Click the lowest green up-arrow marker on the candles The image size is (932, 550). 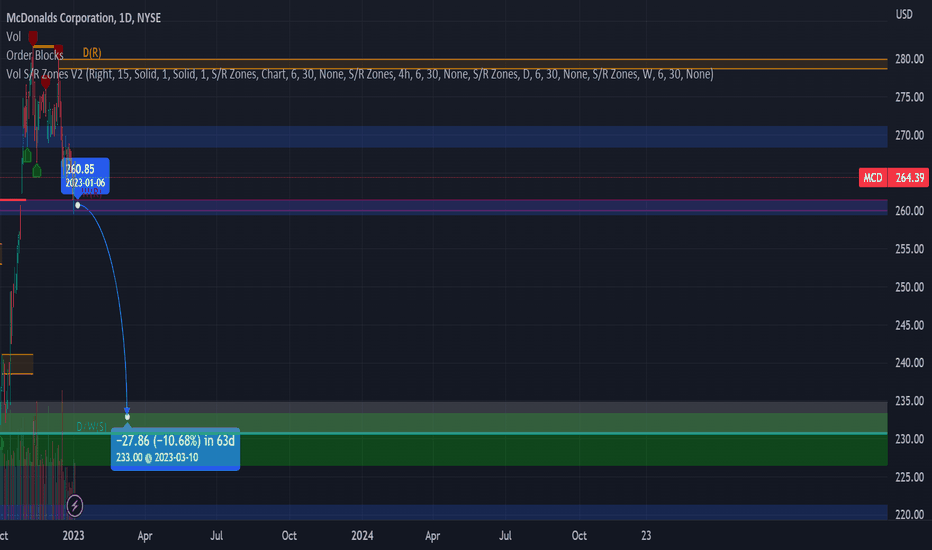coord(37,171)
